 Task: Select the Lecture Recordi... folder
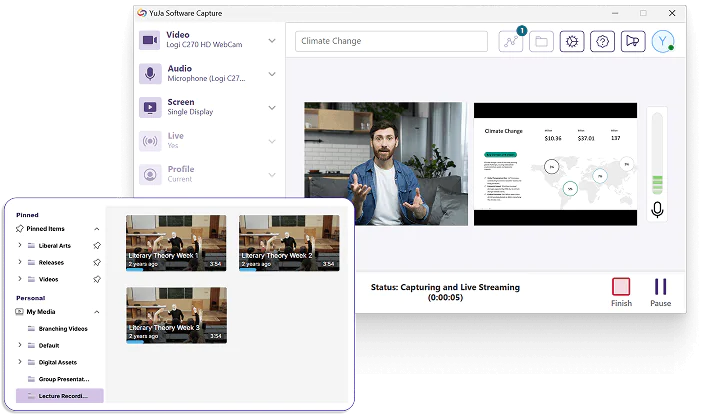(60, 396)
